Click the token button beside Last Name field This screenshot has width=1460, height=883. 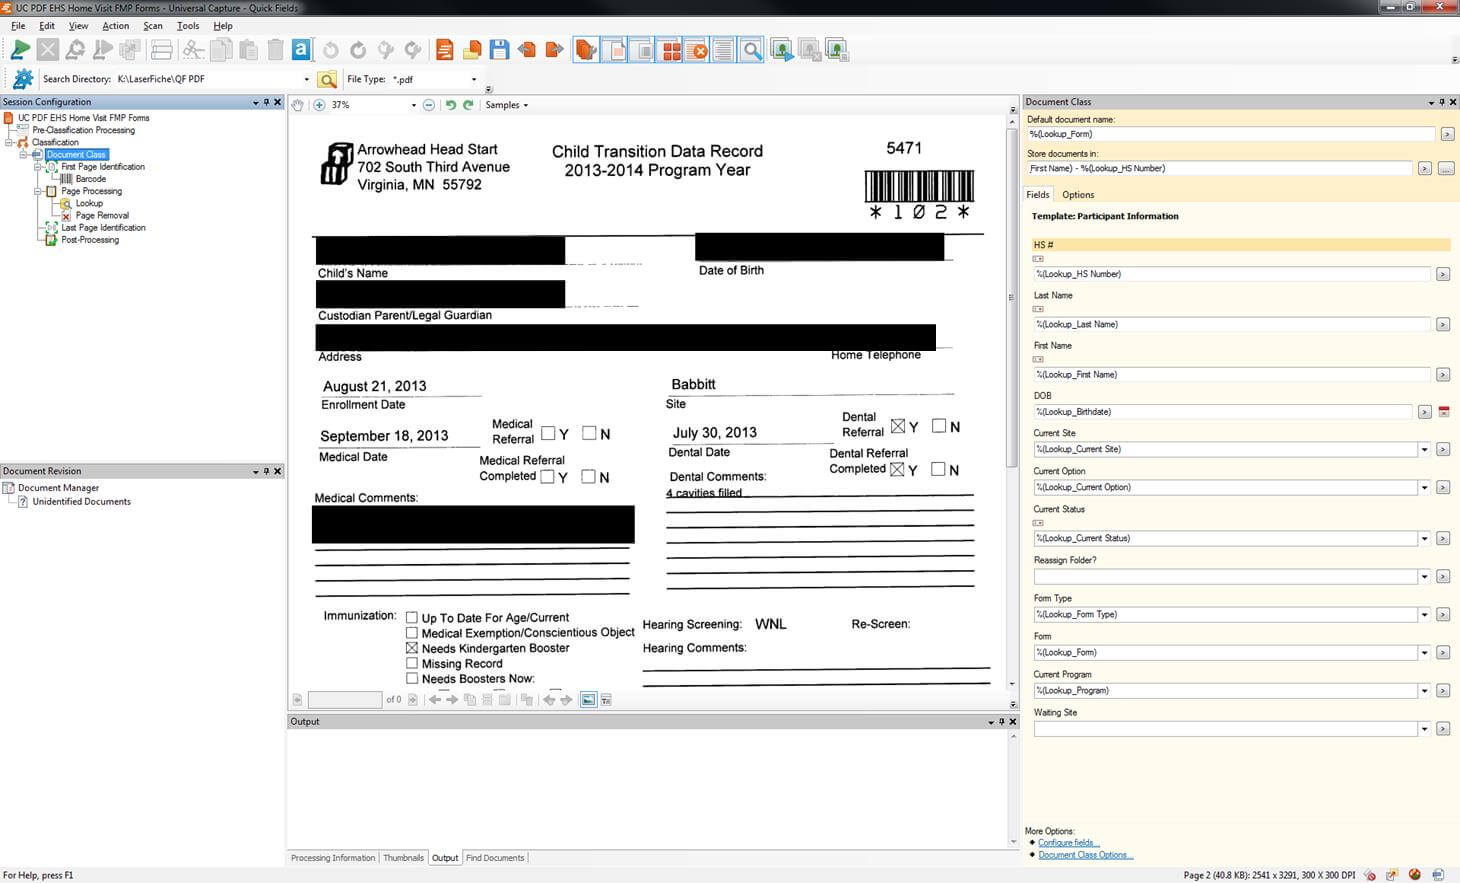(1442, 324)
